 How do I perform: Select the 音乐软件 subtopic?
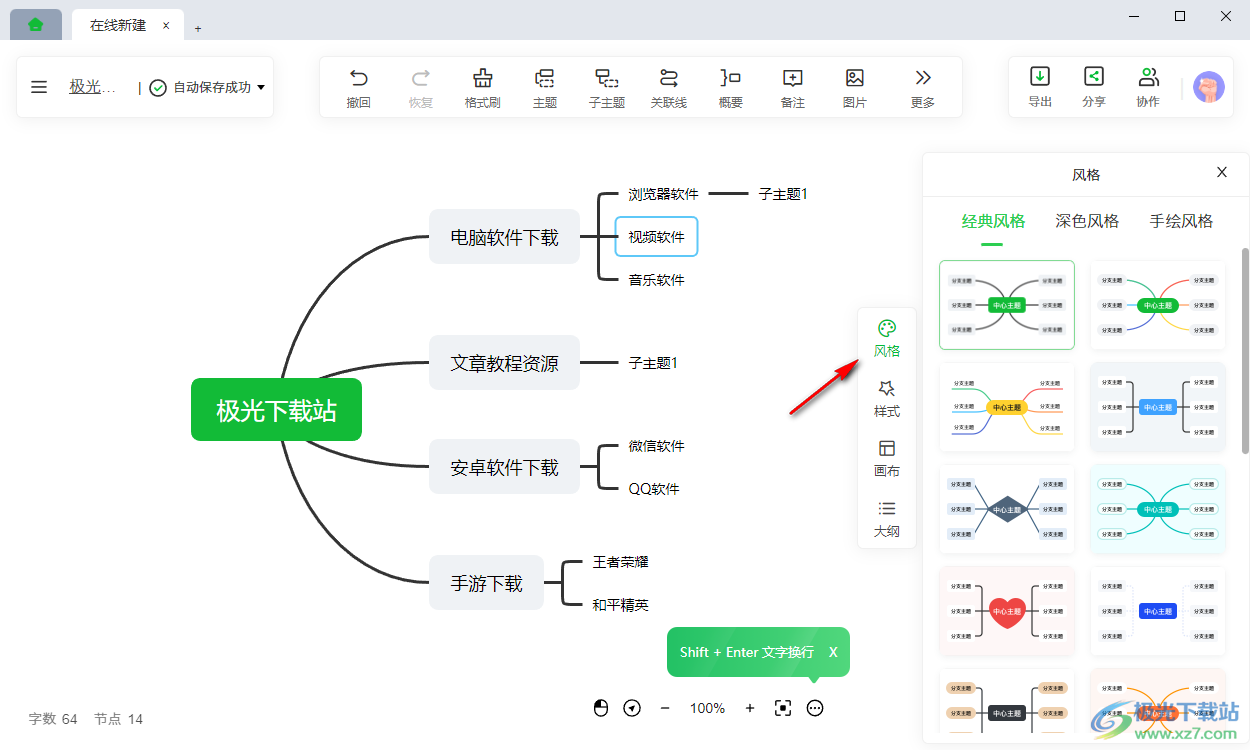tap(656, 280)
